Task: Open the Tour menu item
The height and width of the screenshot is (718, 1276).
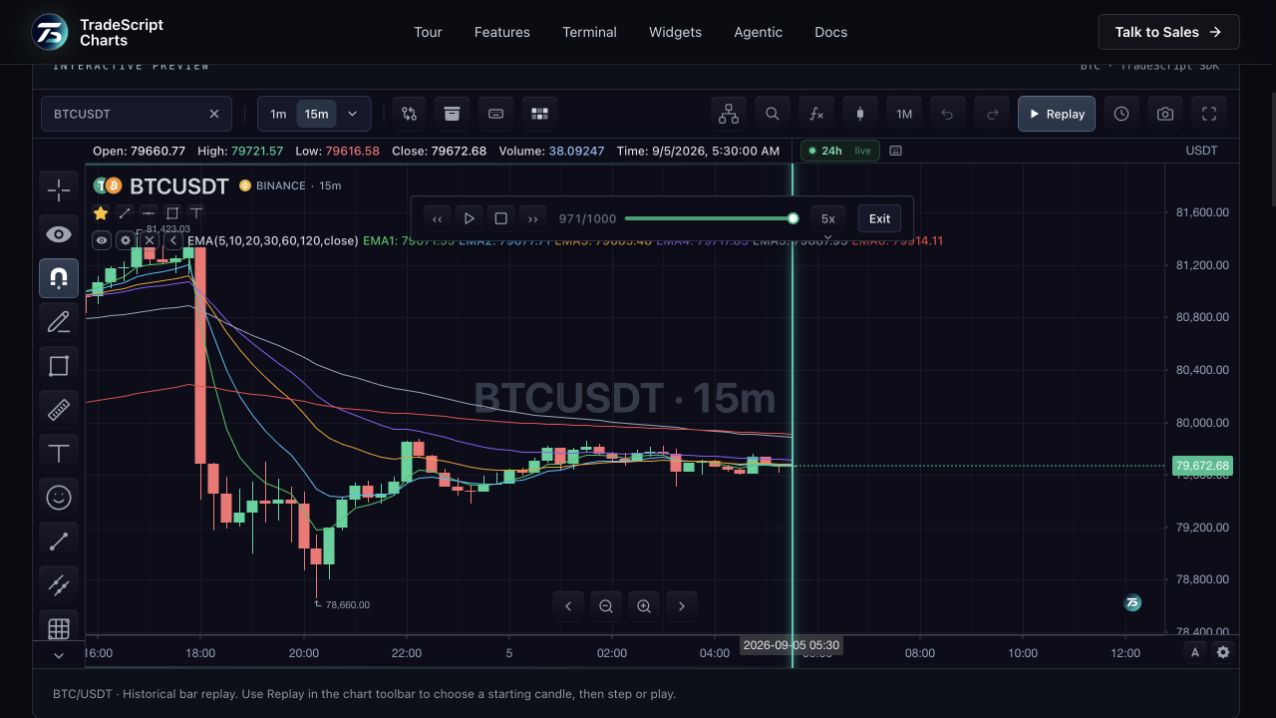Action: [428, 32]
